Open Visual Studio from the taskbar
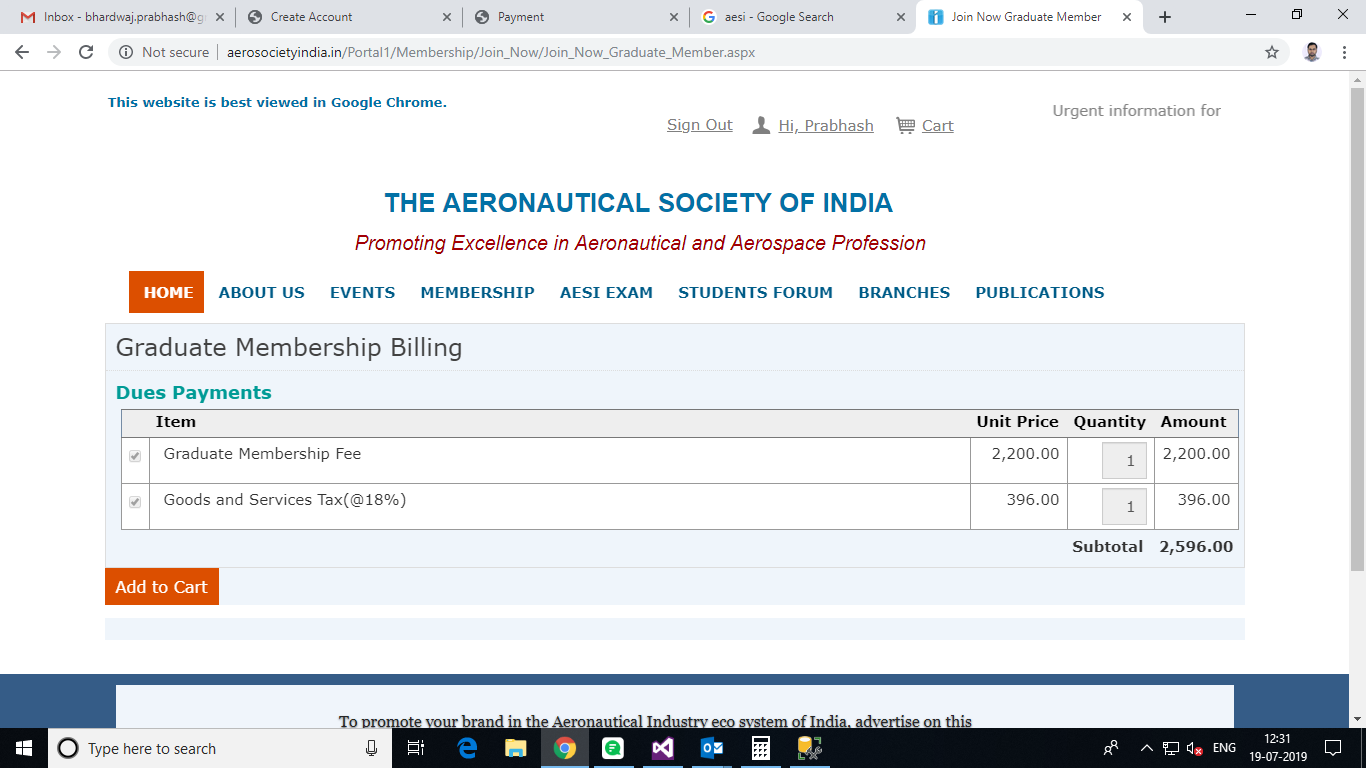The width and height of the screenshot is (1366, 768). pos(662,748)
